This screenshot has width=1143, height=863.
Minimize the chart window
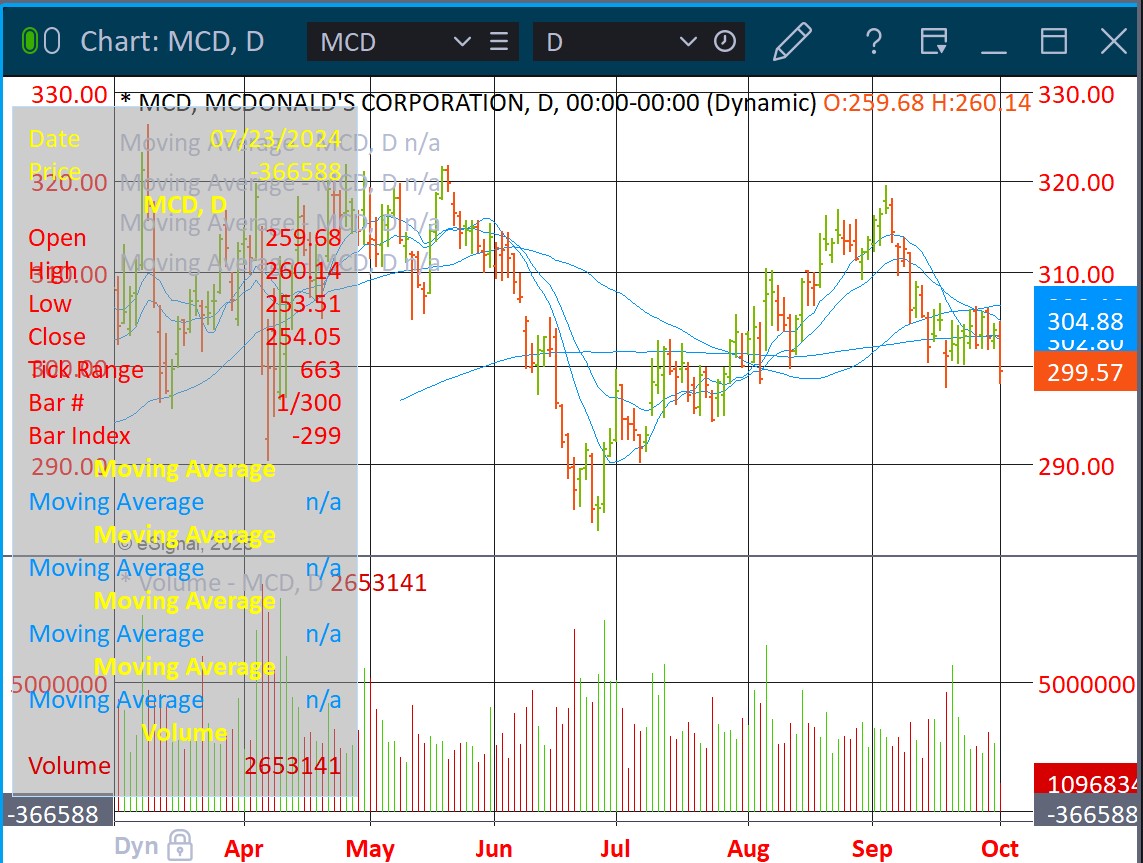(993, 41)
